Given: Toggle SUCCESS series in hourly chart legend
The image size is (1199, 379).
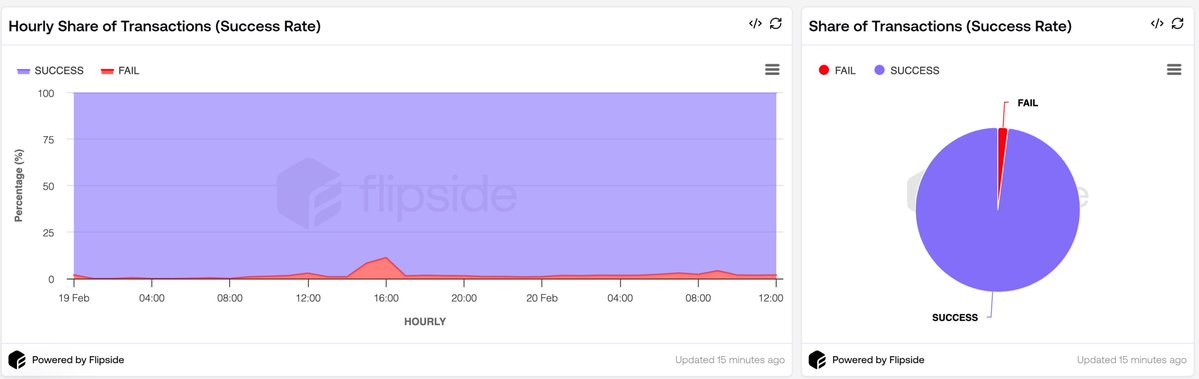Looking at the screenshot, I should (50, 70).
